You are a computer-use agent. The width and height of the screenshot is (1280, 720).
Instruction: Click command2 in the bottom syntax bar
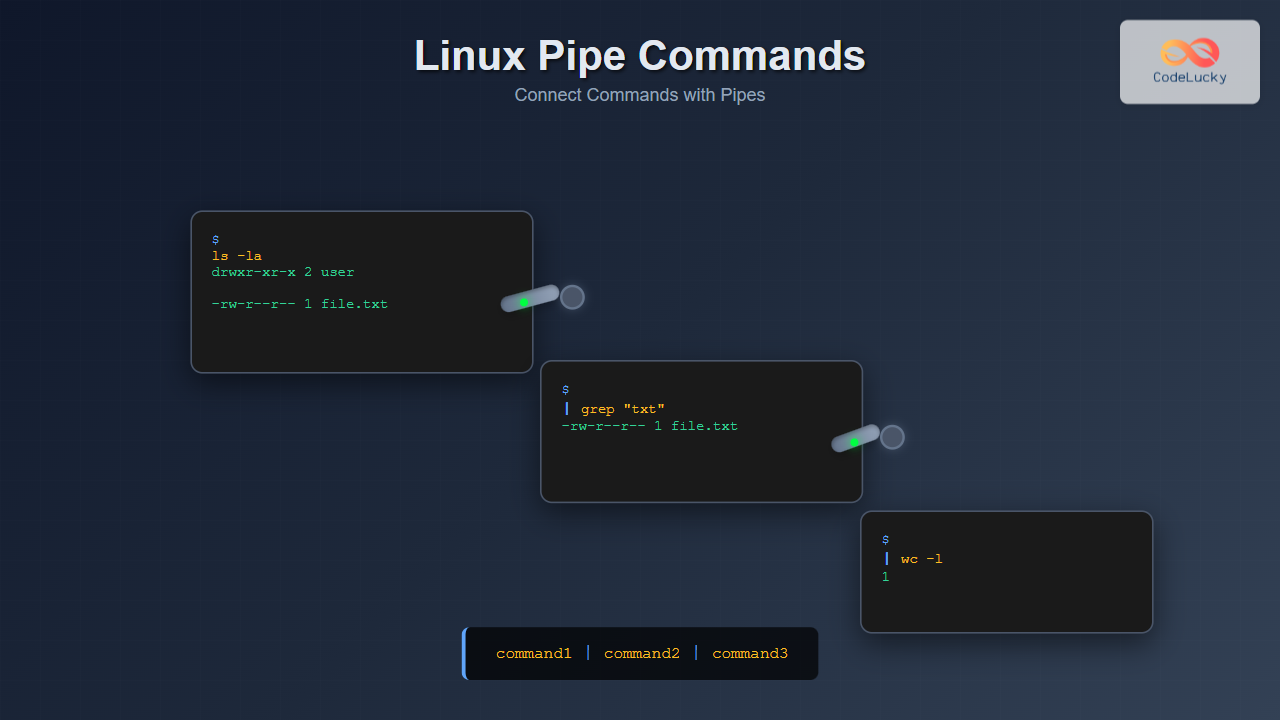pos(641,654)
